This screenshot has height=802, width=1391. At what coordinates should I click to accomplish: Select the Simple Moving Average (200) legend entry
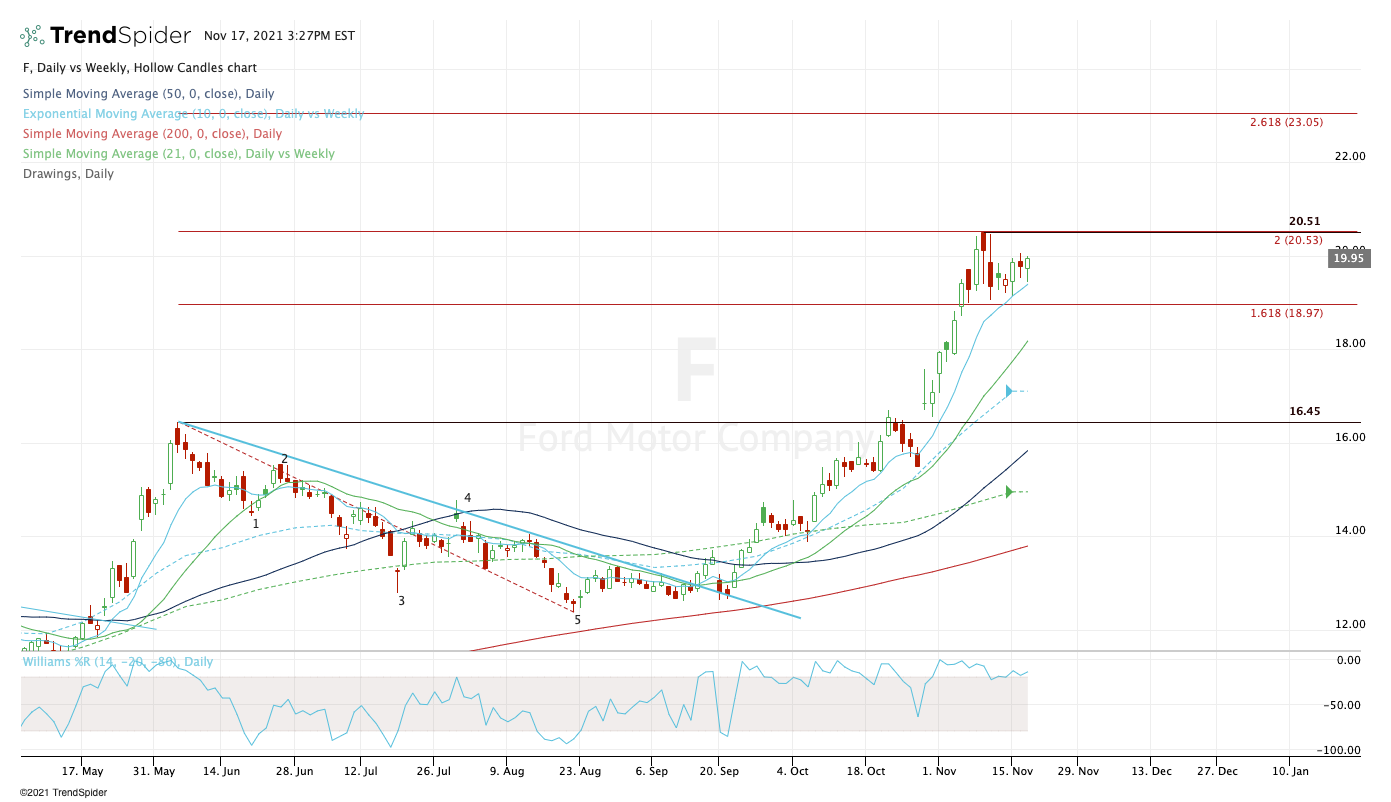pyautogui.click(x=152, y=134)
